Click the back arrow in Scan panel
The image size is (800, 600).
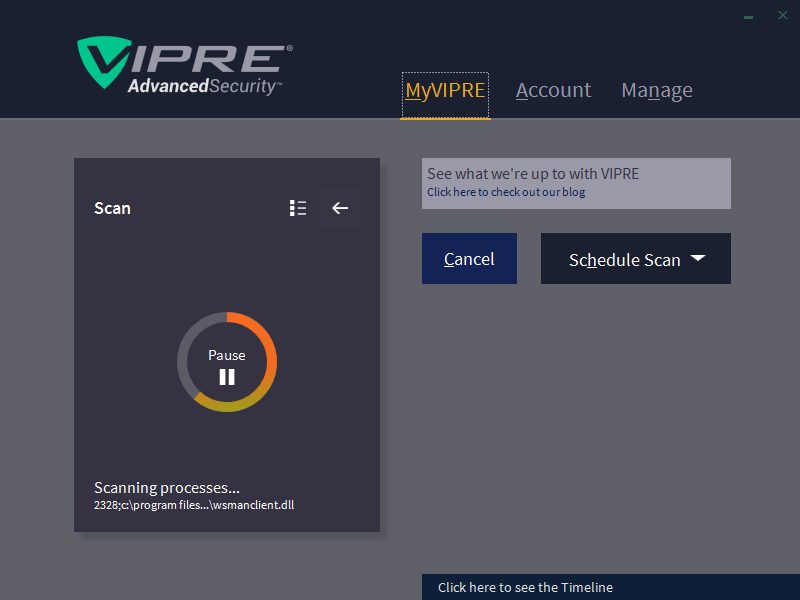pos(340,208)
